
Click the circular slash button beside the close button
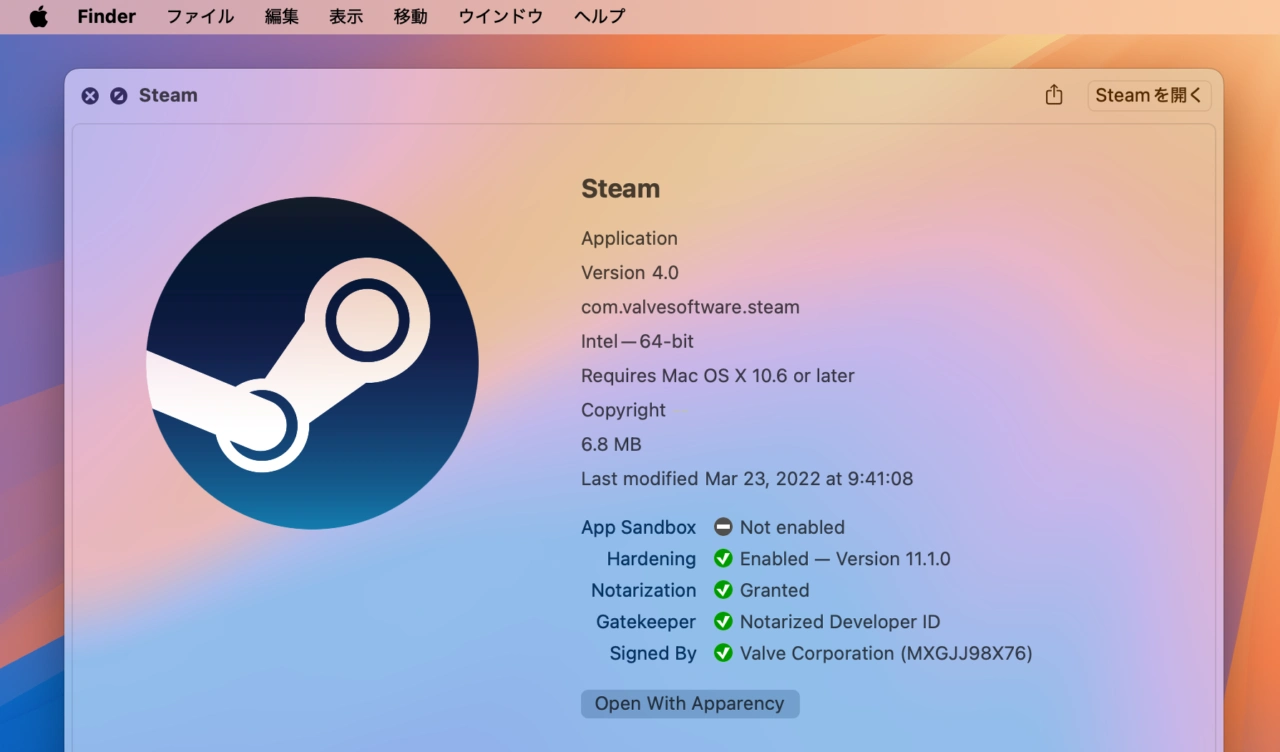coord(119,96)
